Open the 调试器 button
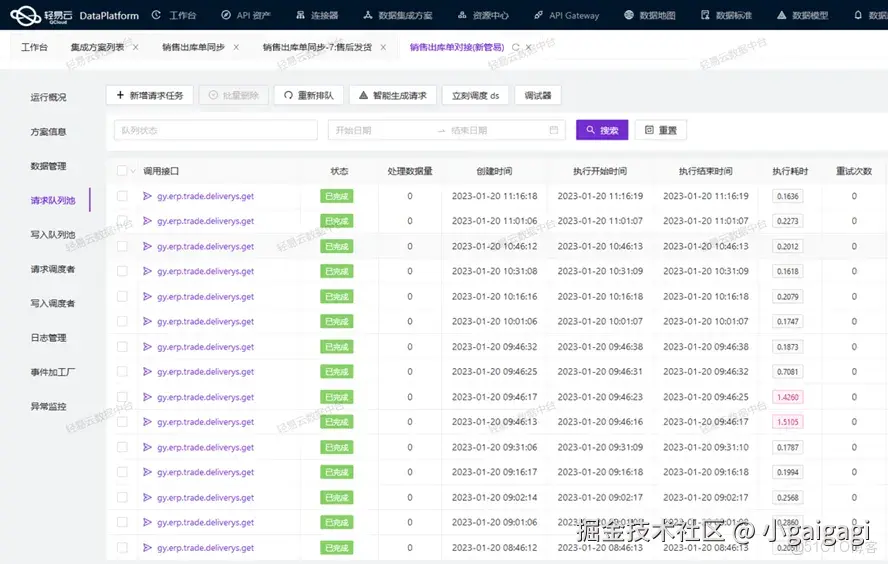The width and height of the screenshot is (888, 564). [537, 95]
